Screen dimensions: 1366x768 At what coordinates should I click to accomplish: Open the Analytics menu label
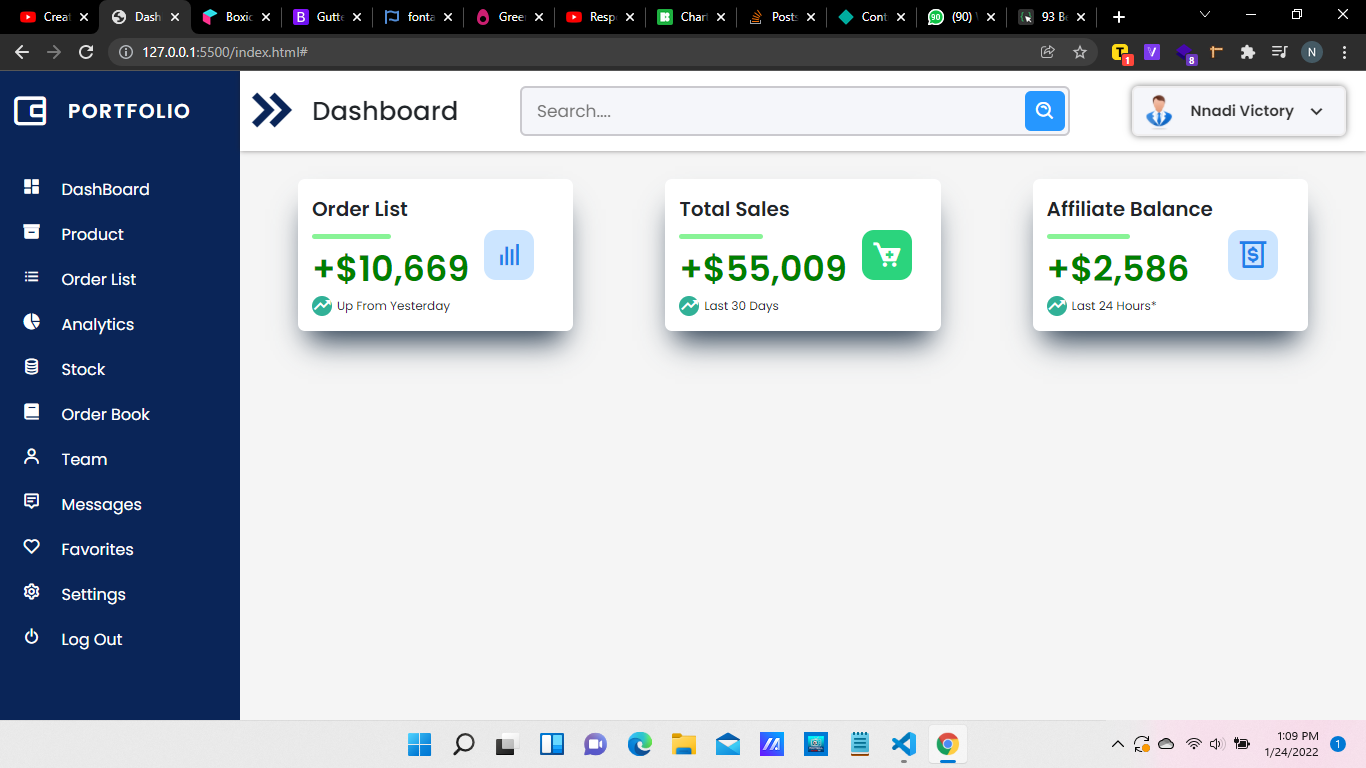click(x=98, y=324)
